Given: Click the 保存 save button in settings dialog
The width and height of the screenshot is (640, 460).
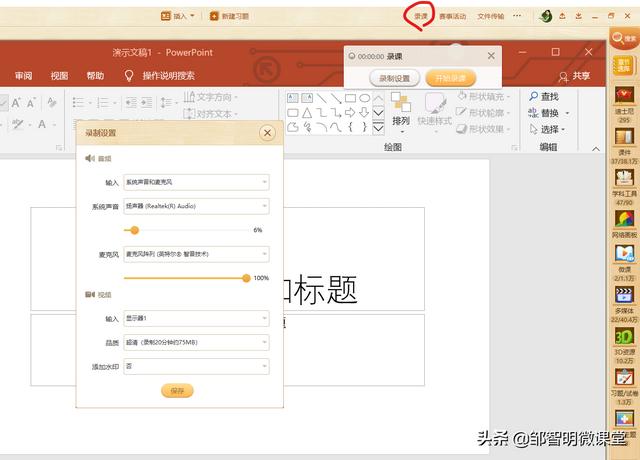Looking at the screenshot, I should coord(177,391).
